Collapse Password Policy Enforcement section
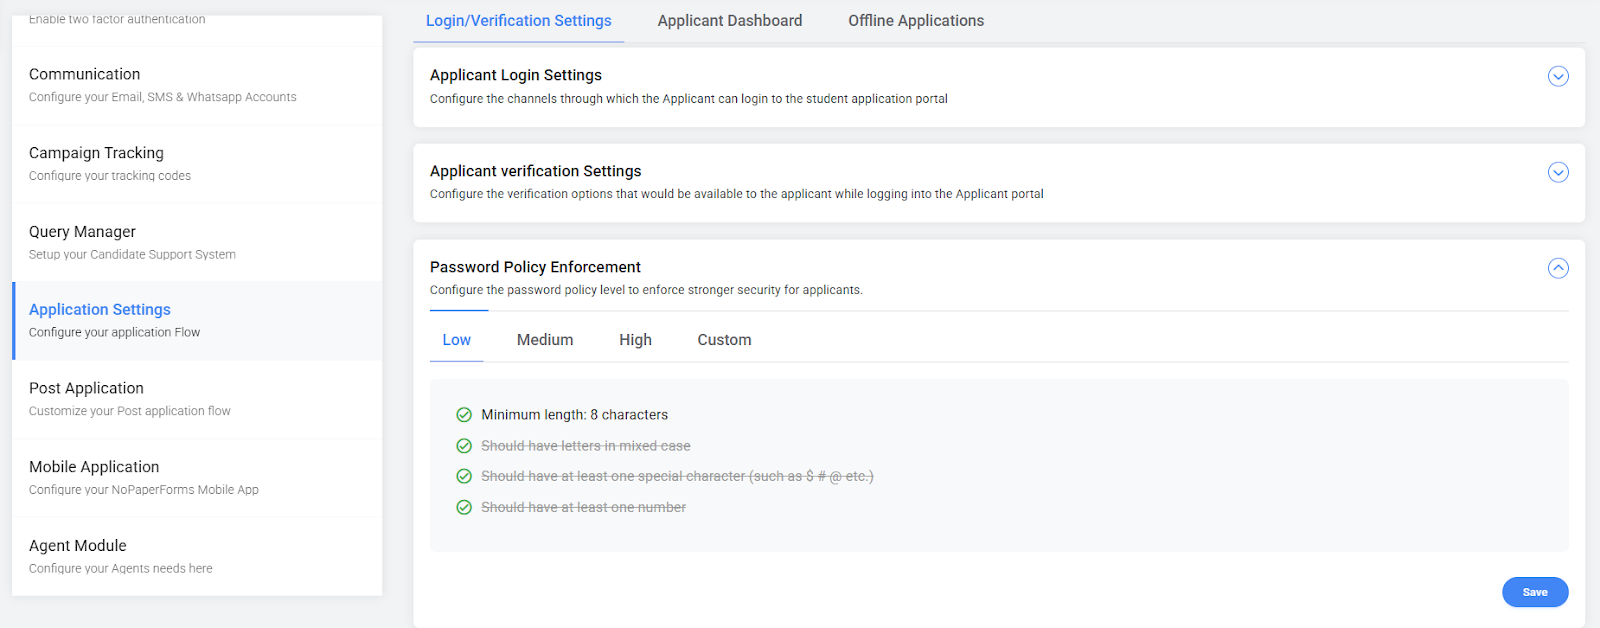Screen dimensions: 1600x628 (1557, 268)
